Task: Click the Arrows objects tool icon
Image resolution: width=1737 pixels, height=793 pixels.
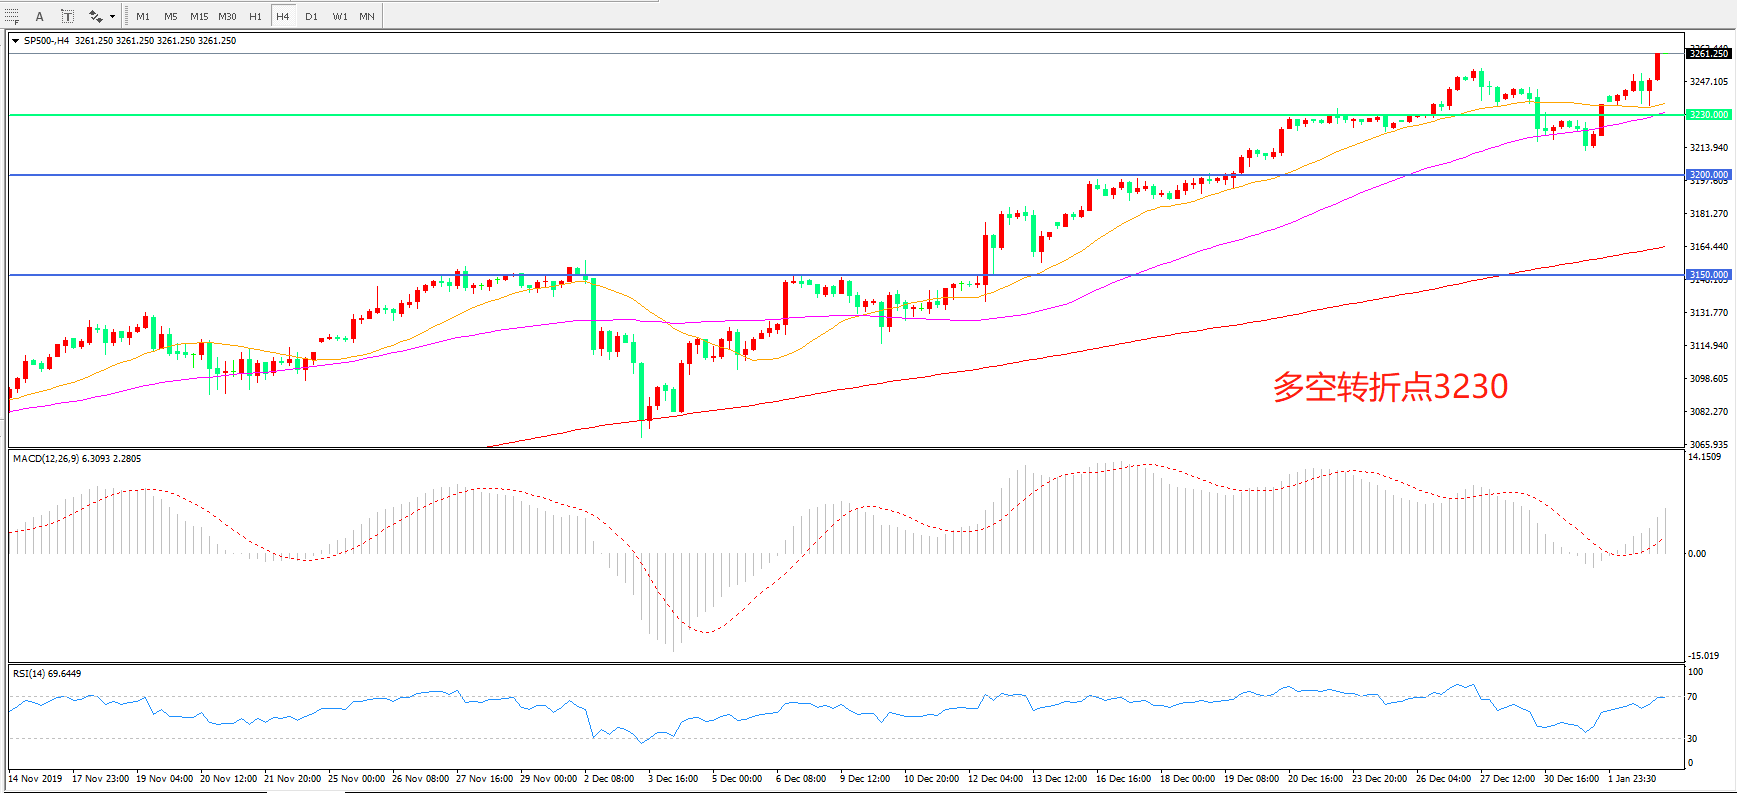Action: (96, 16)
